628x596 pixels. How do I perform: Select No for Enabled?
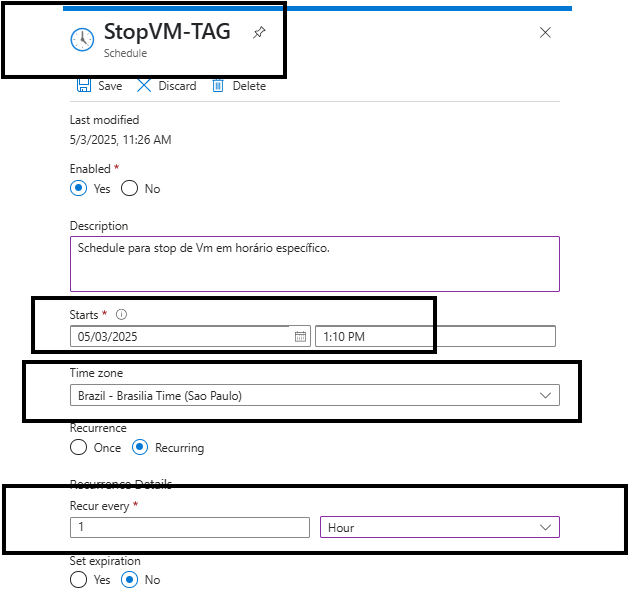click(x=129, y=189)
